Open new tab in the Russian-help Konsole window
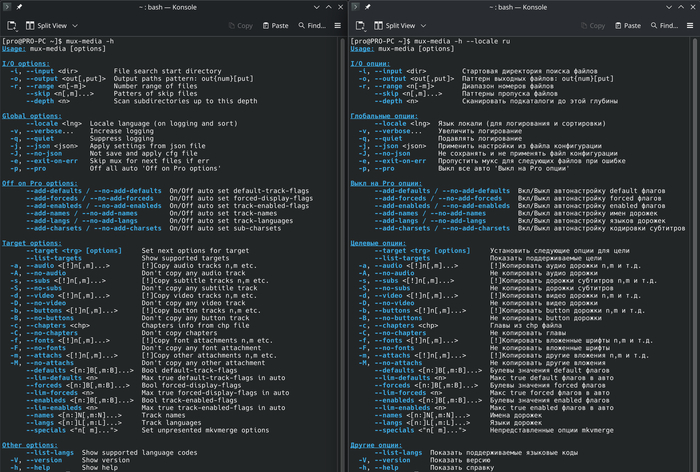Screen dimensions: 700x472 360,26
